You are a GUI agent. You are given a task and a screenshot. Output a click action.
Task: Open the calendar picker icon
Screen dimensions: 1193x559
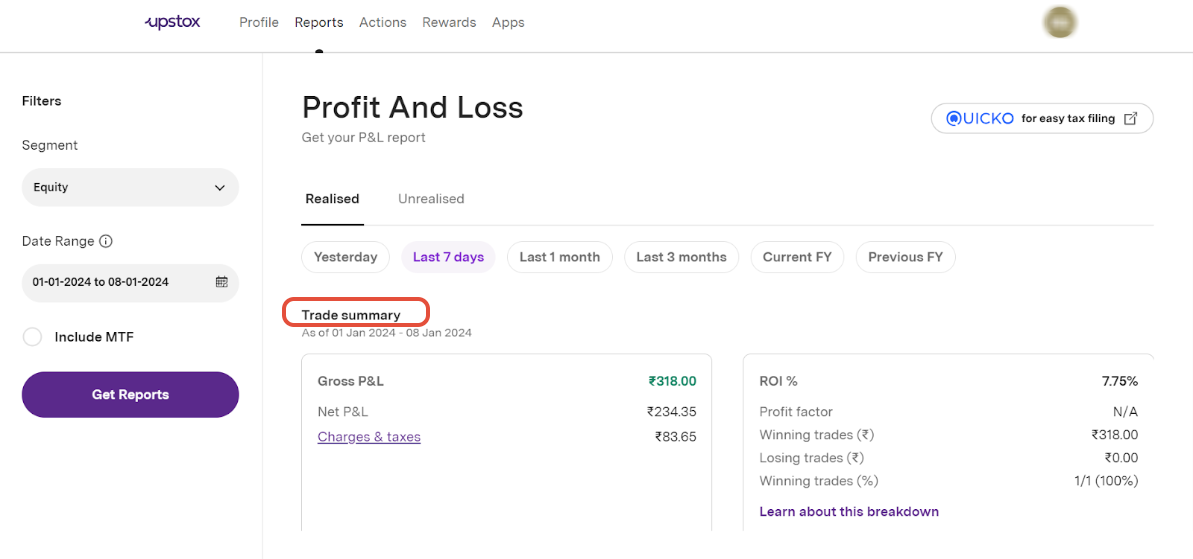pyautogui.click(x=221, y=281)
